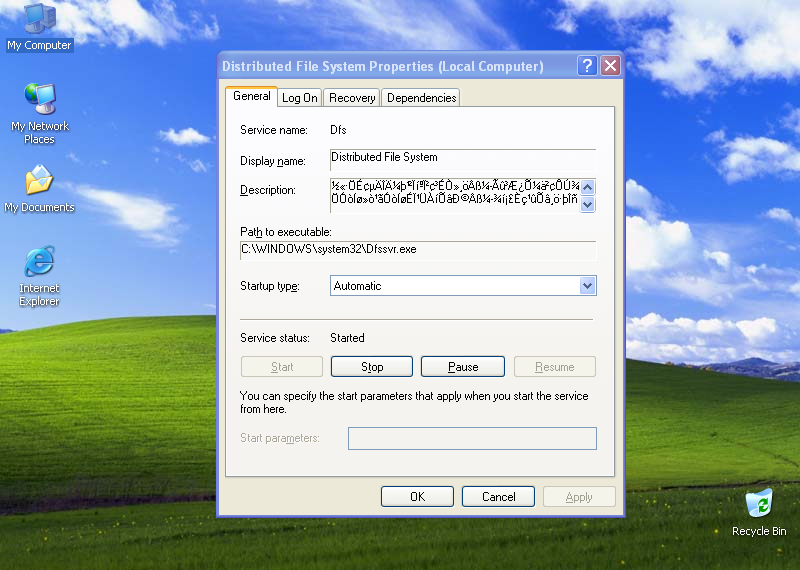Click inside the Description text box
The height and width of the screenshot is (570, 800).
pyautogui.click(x=455, y=195)
